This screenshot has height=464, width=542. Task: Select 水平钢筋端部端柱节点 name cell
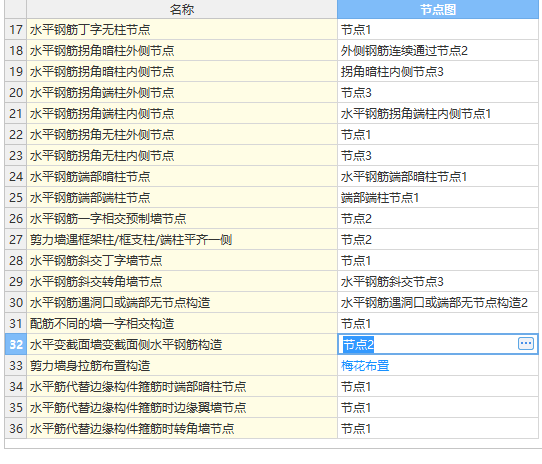[182, 198]
